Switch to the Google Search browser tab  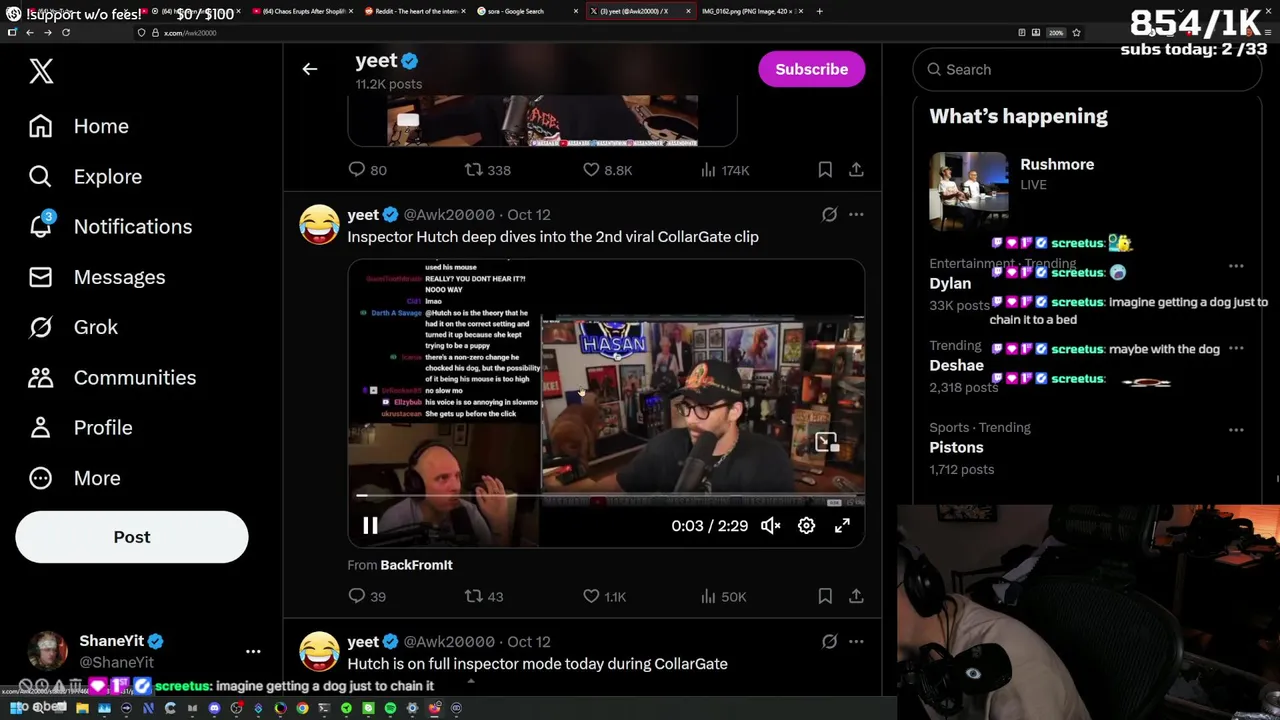pos(525,11)
